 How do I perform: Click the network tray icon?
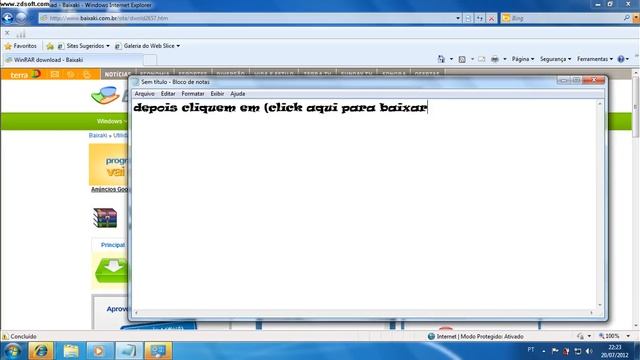pyautogui.click(x=578, y=351)
